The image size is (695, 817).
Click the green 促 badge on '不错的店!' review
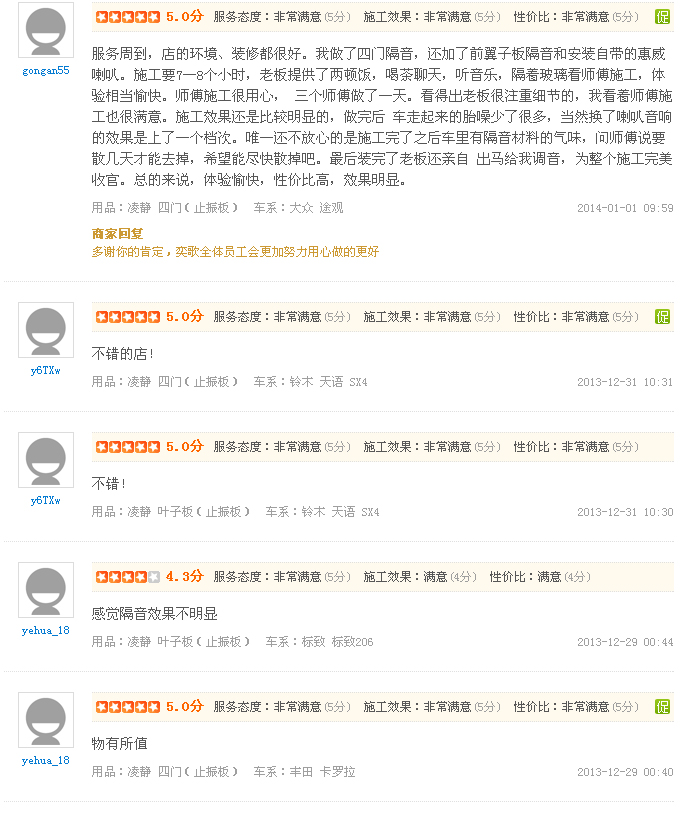662,317
